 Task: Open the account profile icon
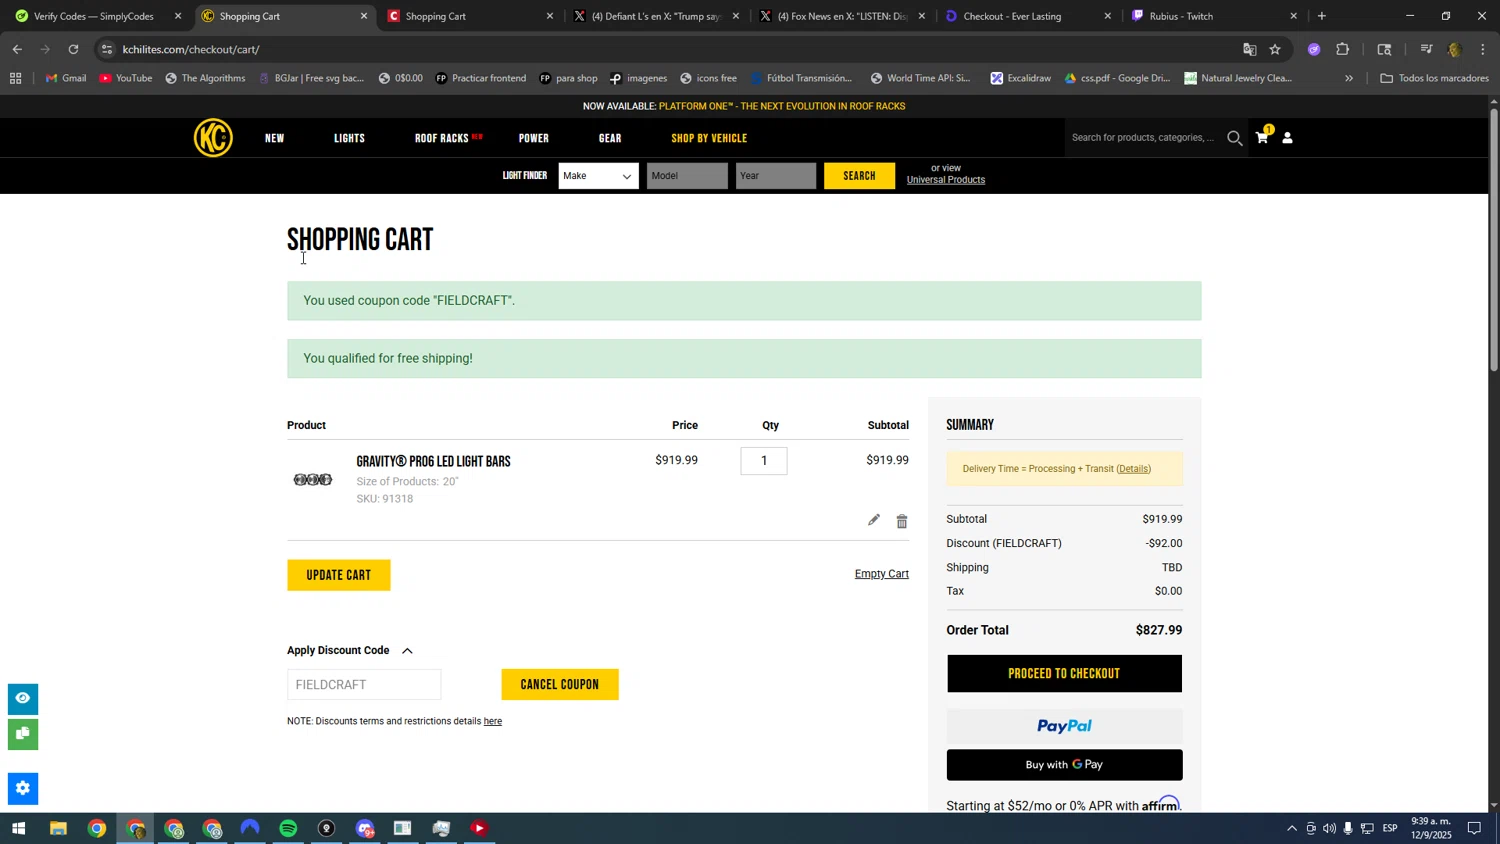click(x=1288, y=138)
